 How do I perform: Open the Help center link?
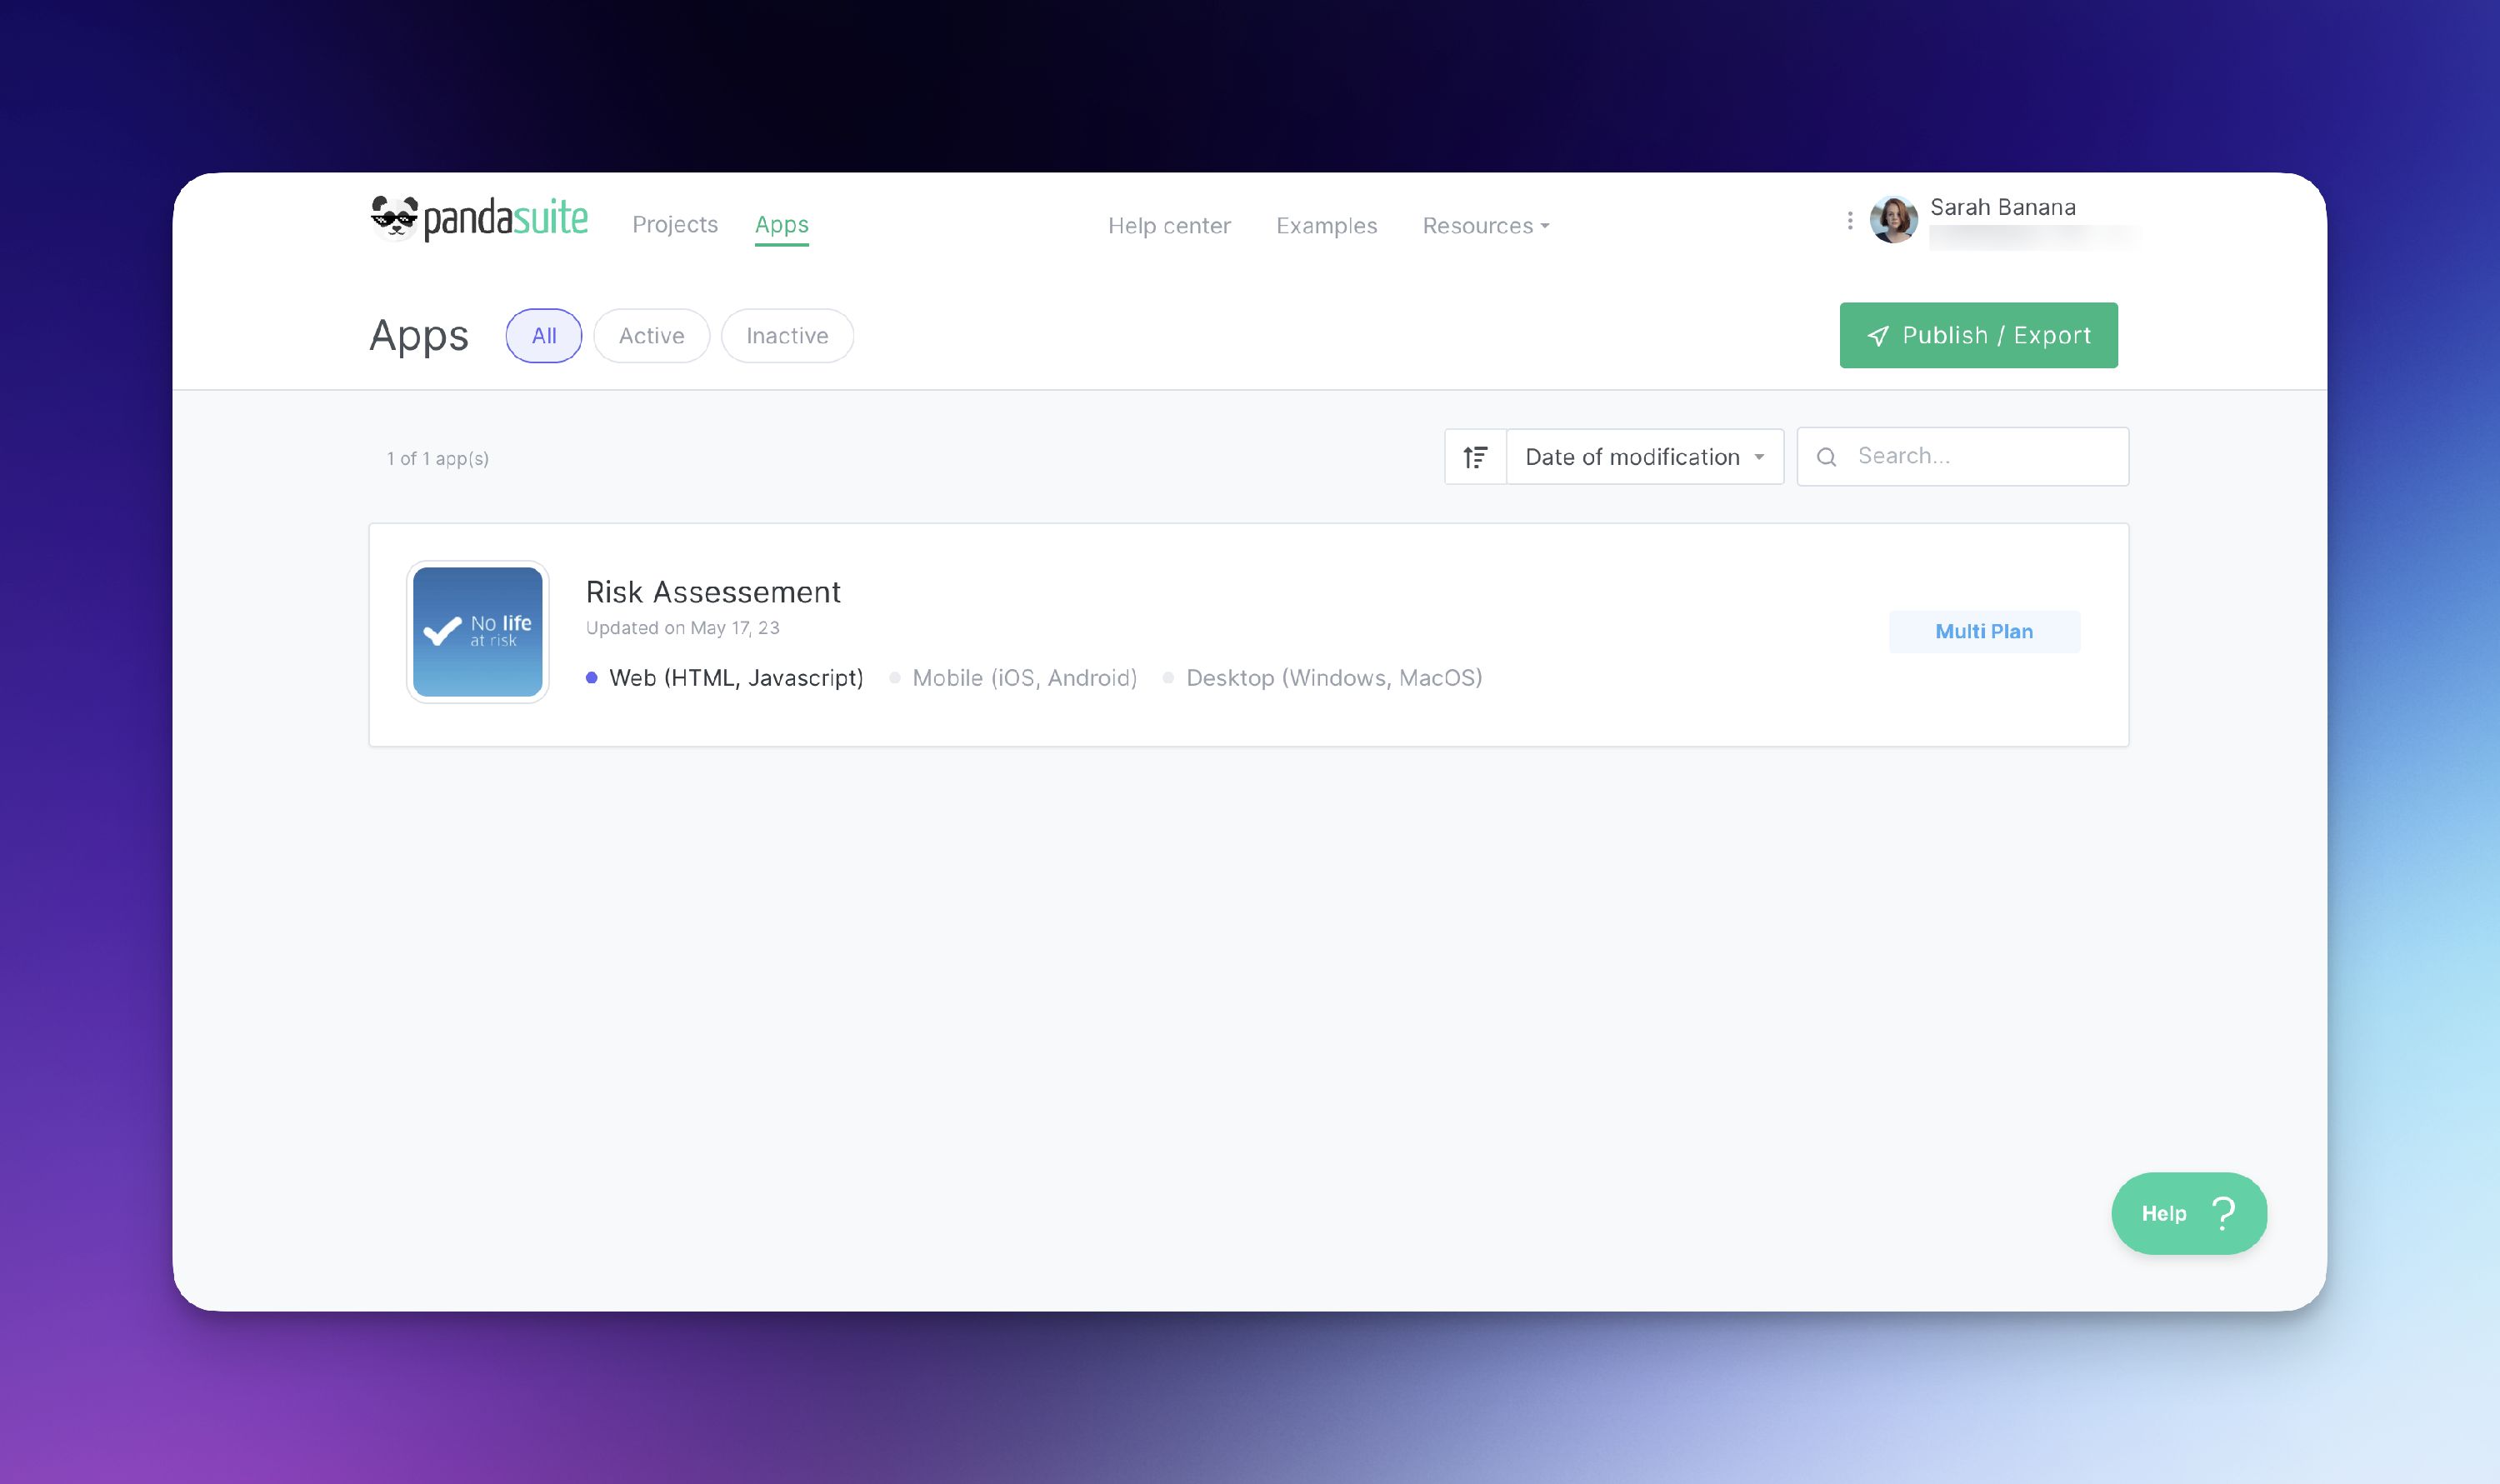point(1169,226)
